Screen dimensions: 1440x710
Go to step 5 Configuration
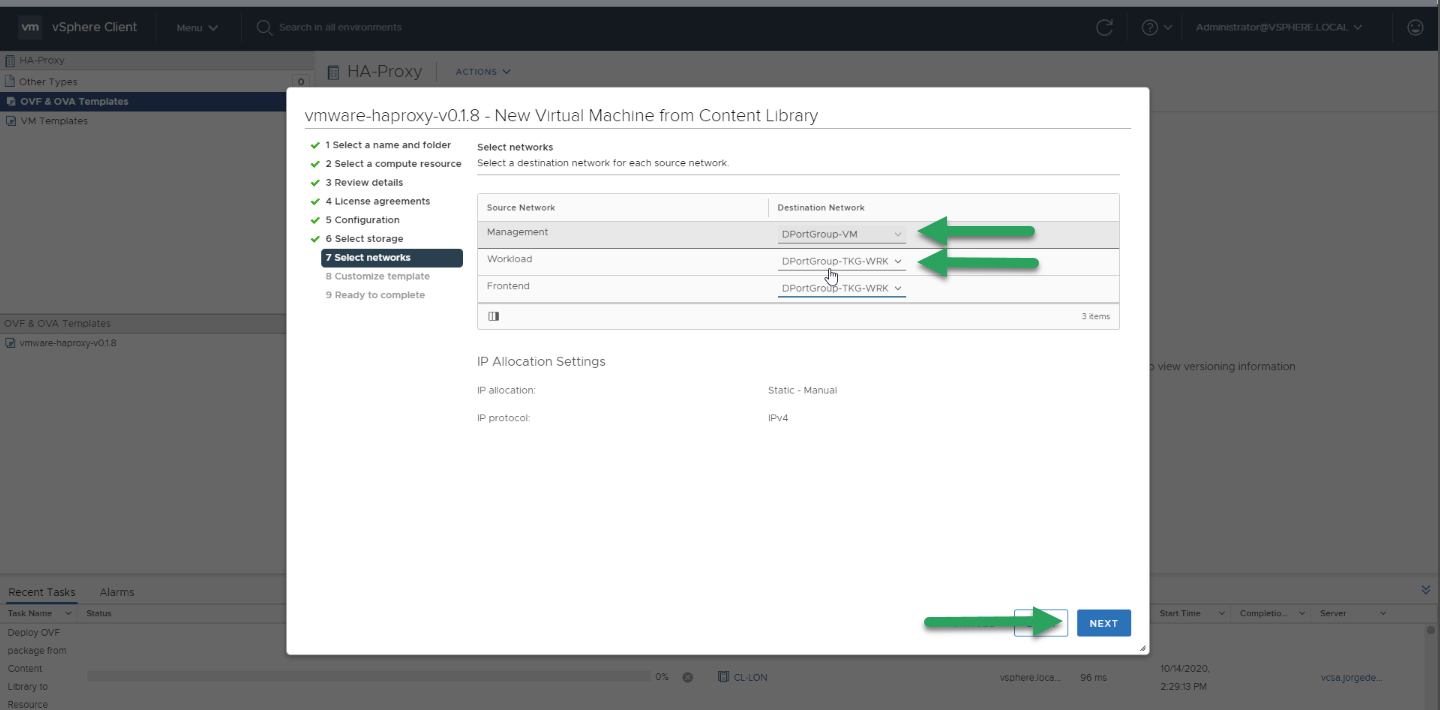tap(362, 220)
